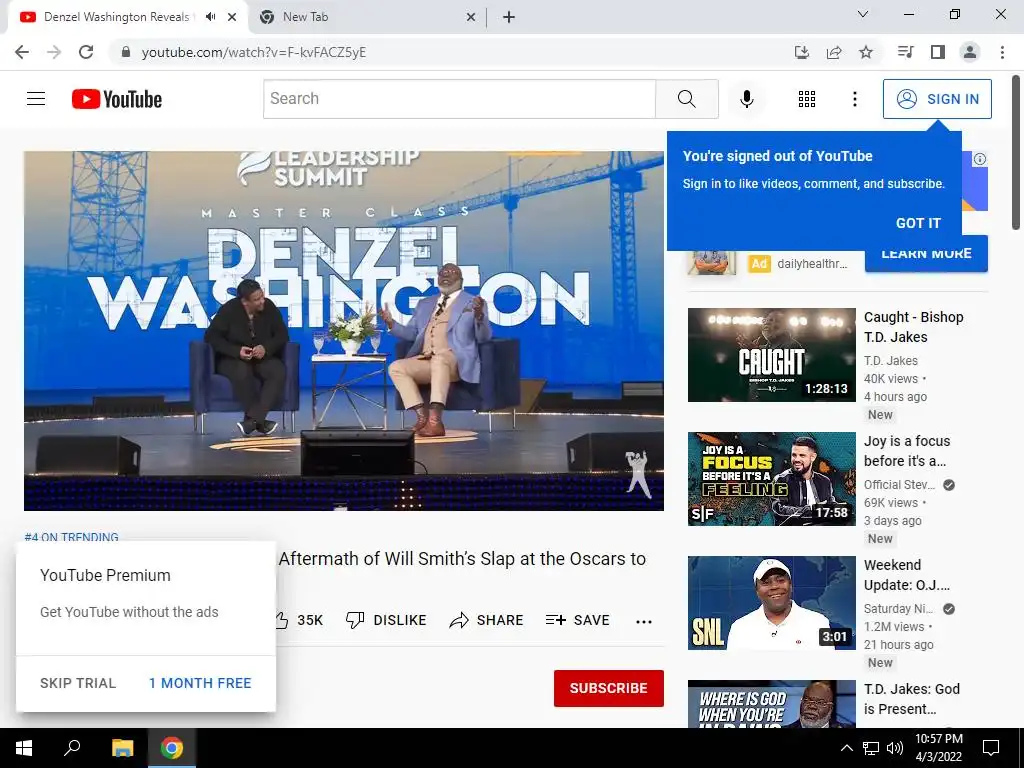Install app icon in address bar
1024x768 pixels.
point(801,52)
